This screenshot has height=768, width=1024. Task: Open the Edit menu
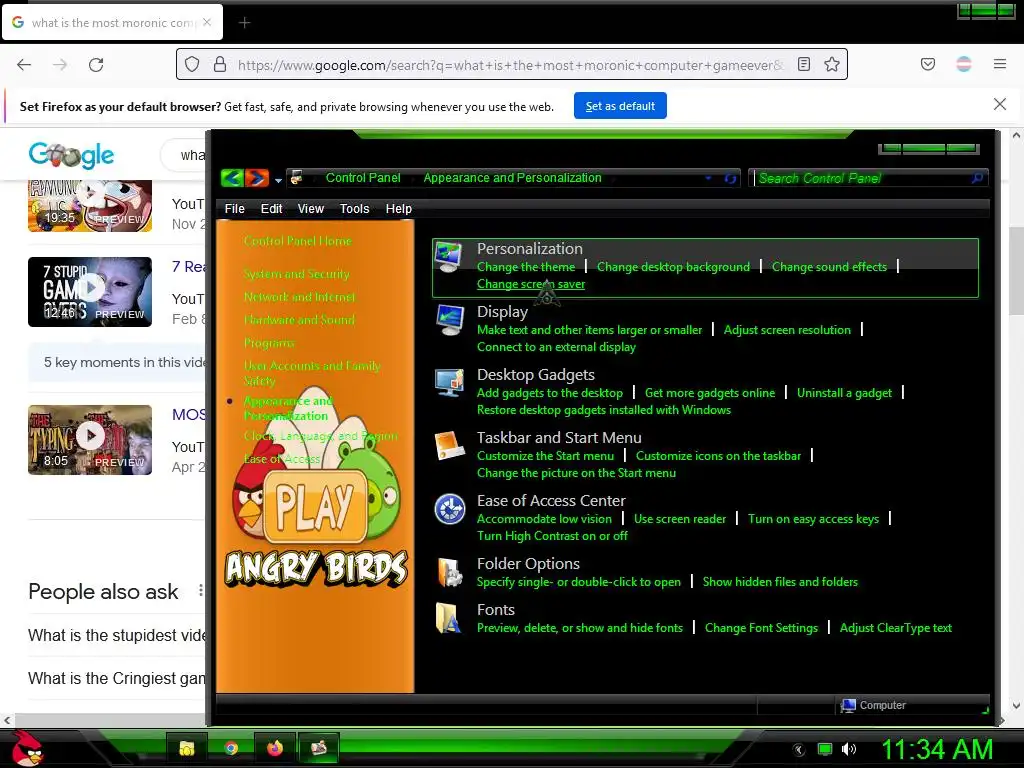(x=271, y=208)
